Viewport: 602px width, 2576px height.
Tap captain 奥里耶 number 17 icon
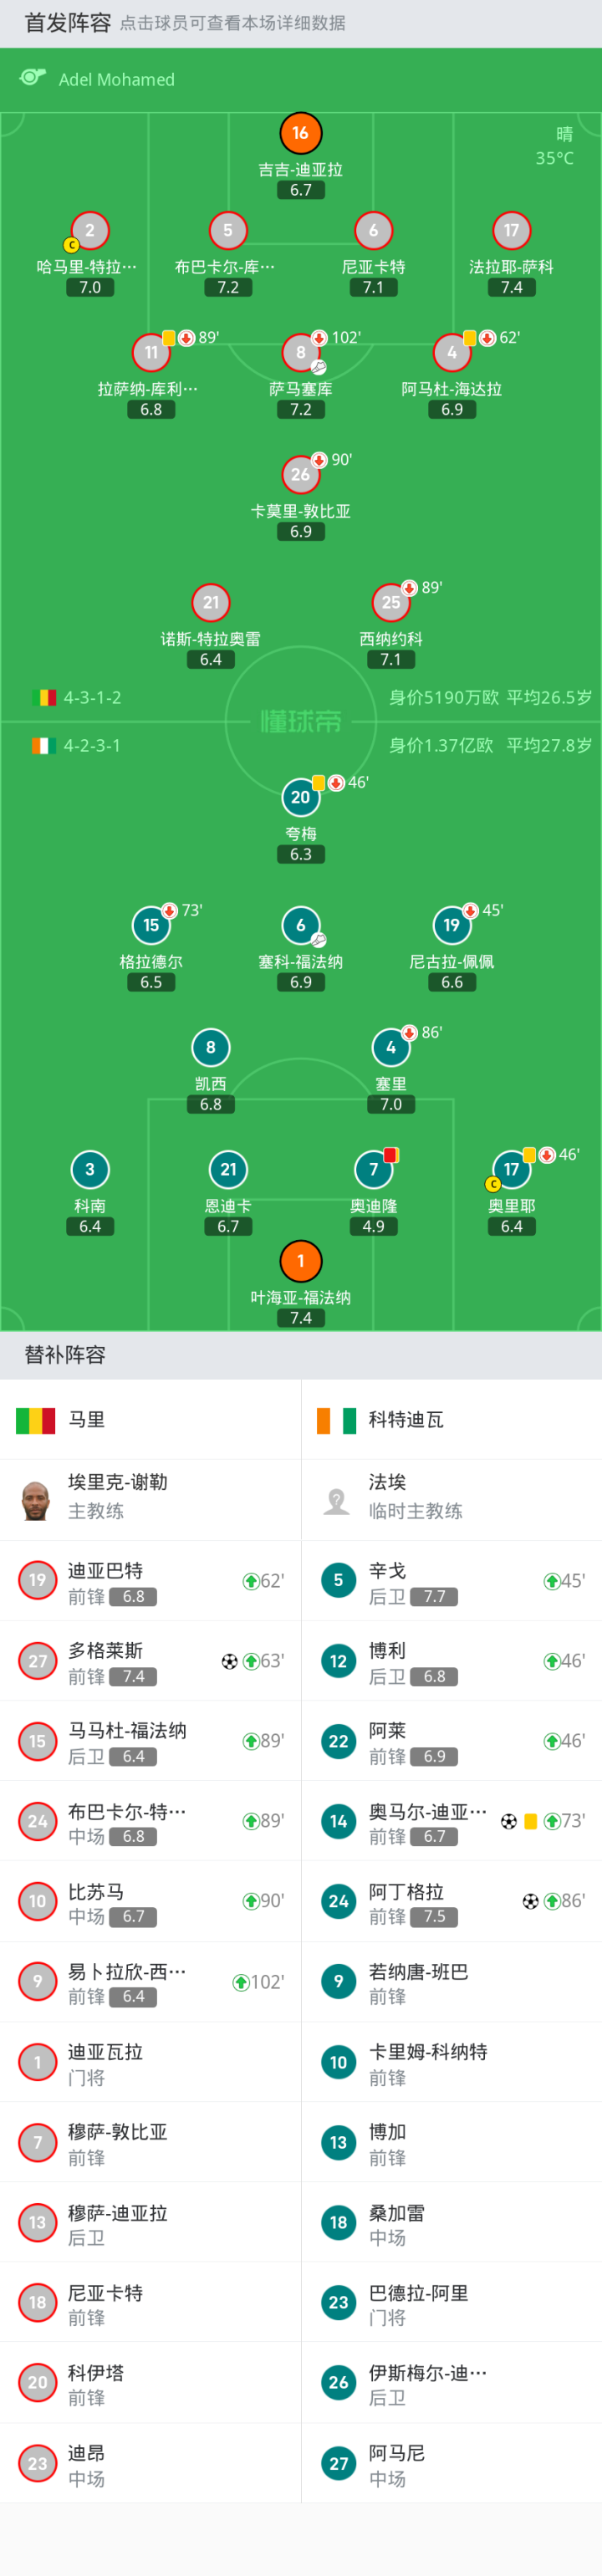(x=511, y=1169)
